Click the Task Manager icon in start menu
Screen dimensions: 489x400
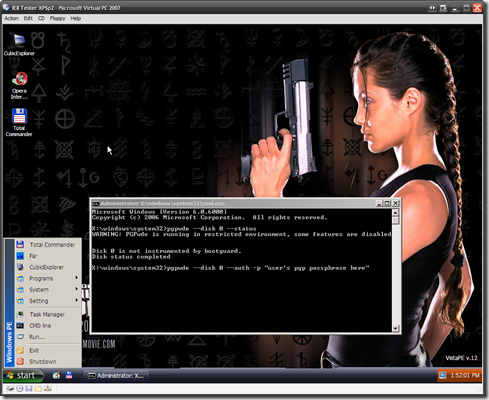point(20,314)
